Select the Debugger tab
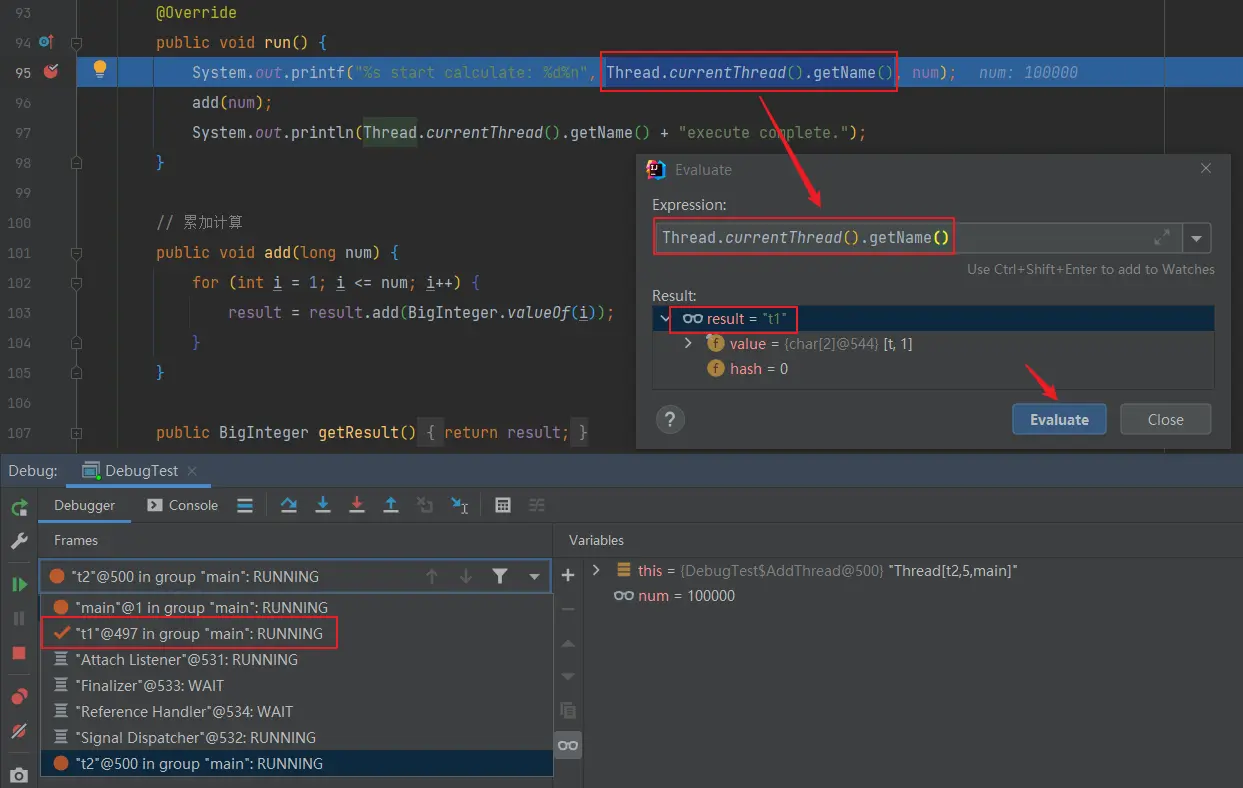Viewport: 1243px width, 788px height. pyautogui.click(x=84, y=505)
